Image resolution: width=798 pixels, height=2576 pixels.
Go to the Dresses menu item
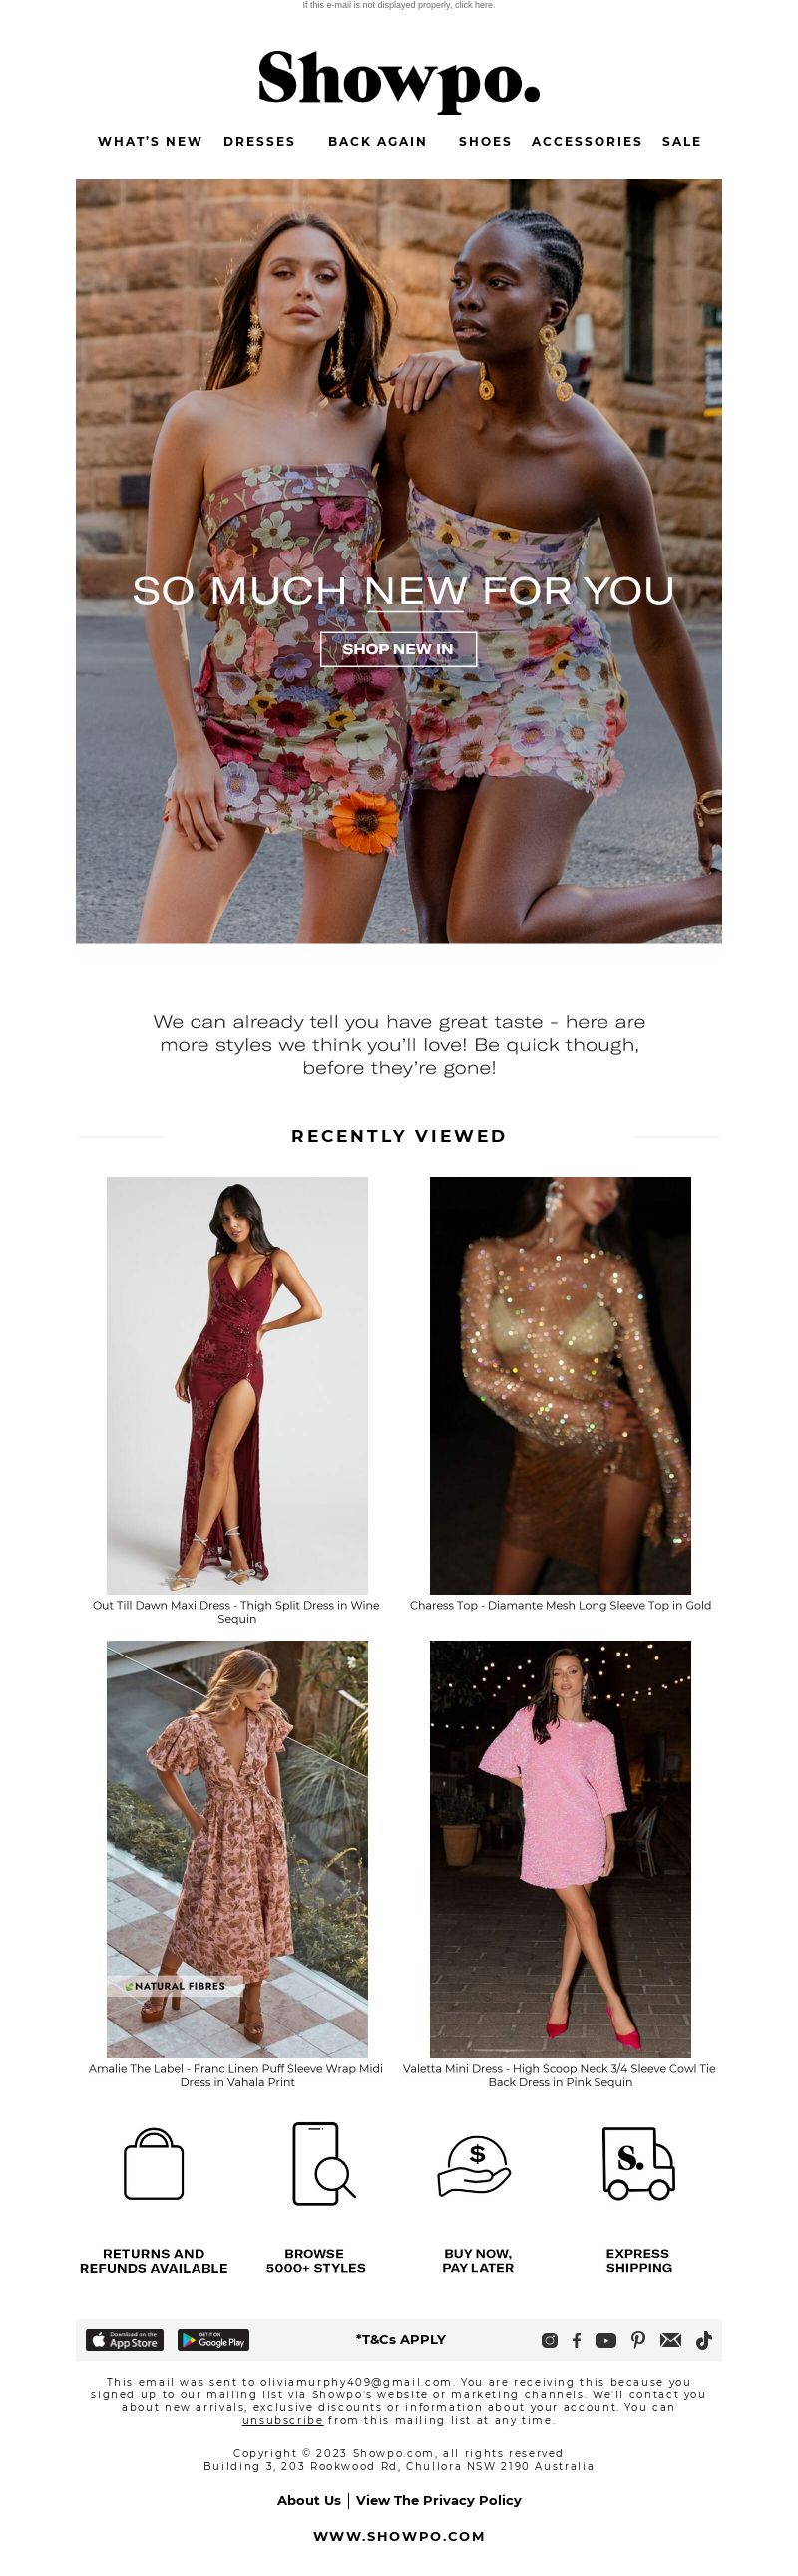click(x=259, y=141)
